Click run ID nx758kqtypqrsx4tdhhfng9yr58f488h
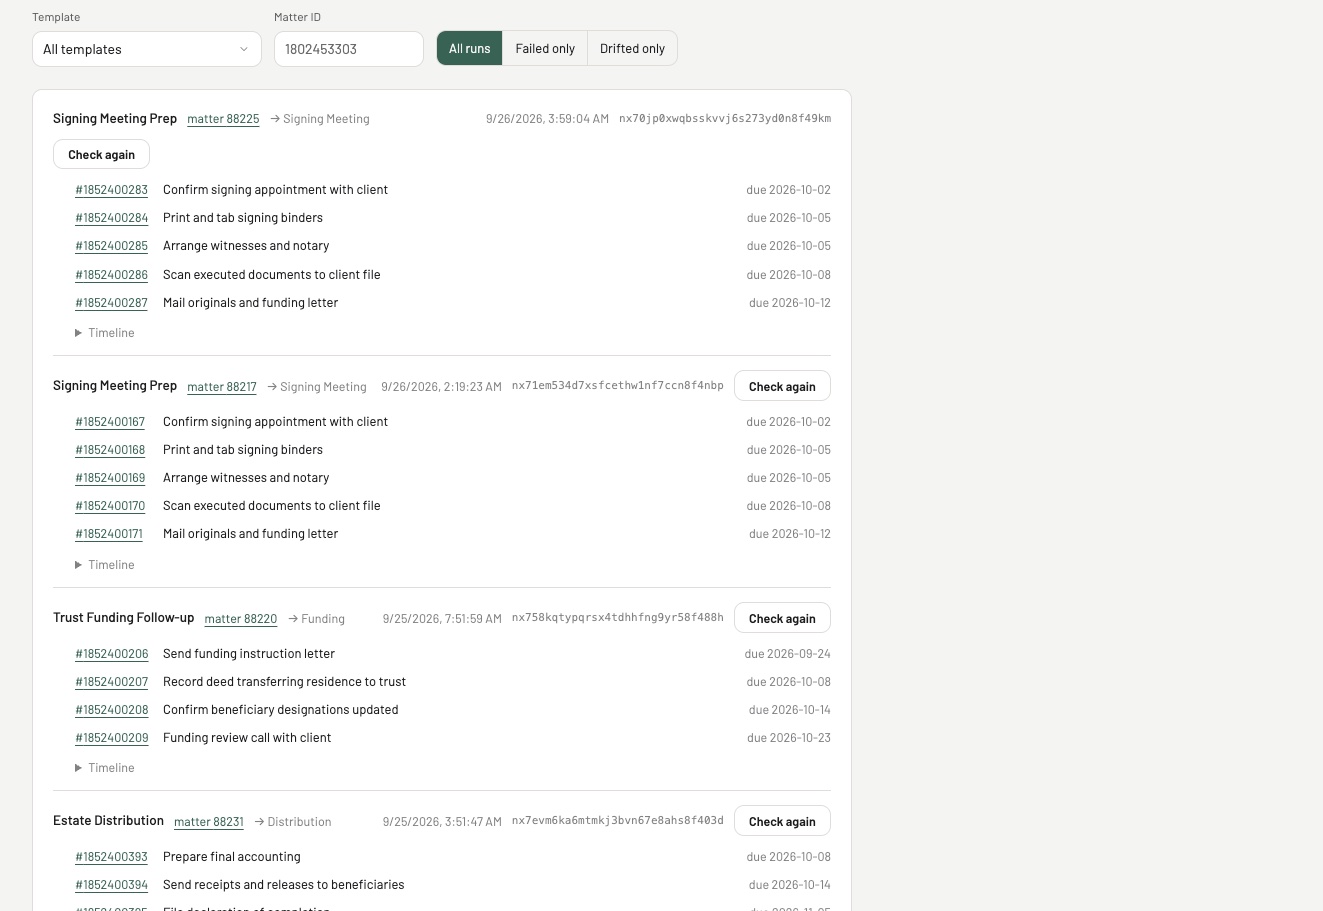 coord(618,618)
